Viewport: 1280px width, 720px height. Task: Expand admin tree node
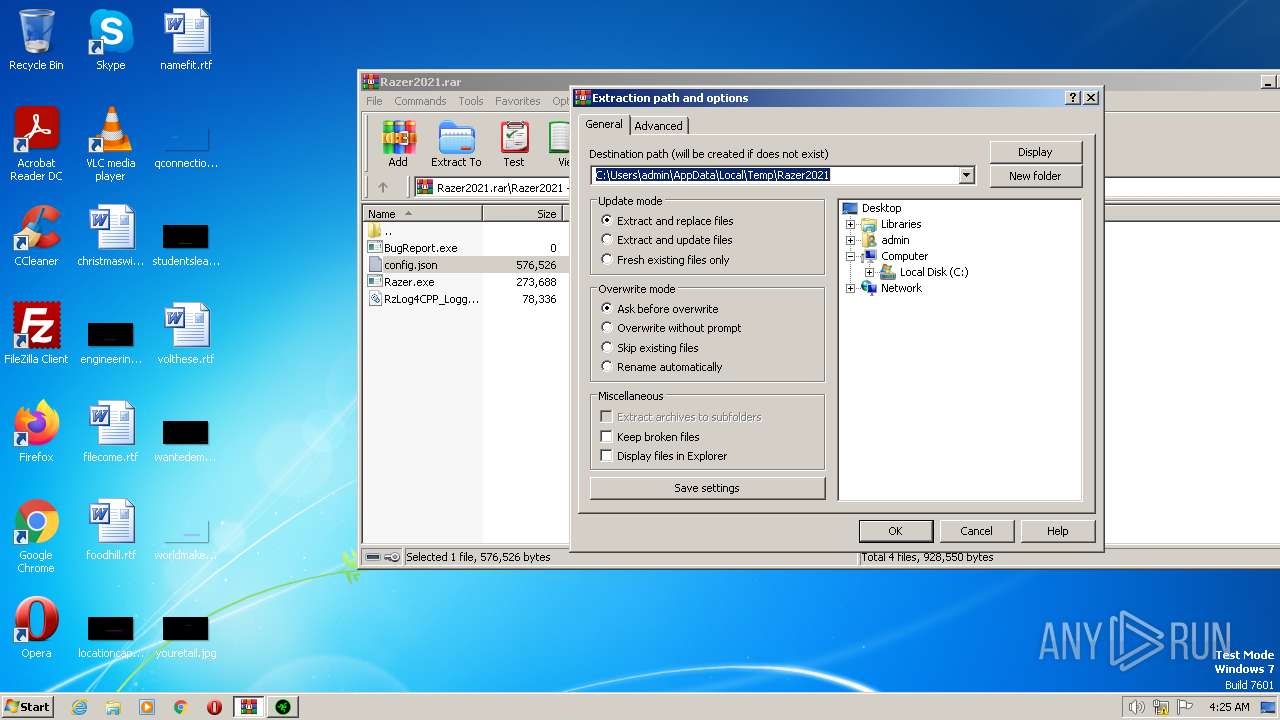[851, 240]
